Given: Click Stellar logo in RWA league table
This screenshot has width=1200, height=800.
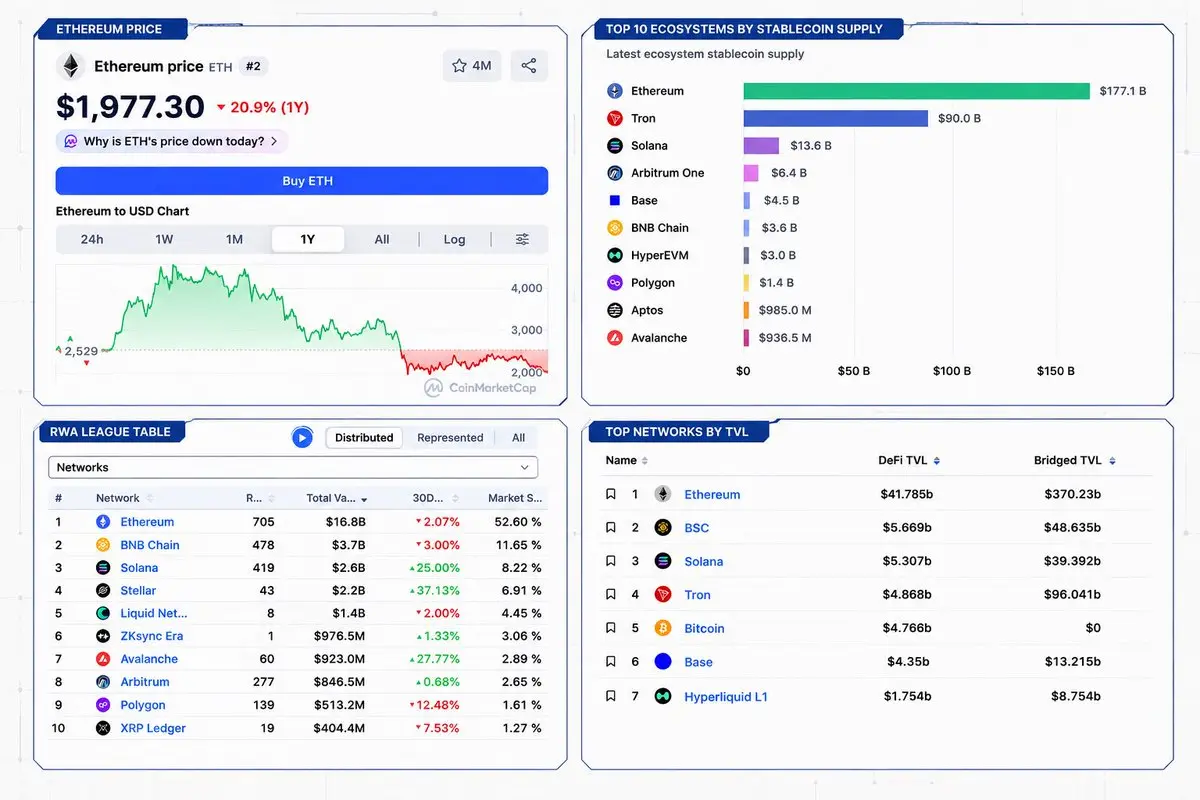Looking at the screenshot, I should (x=103, y=591).
